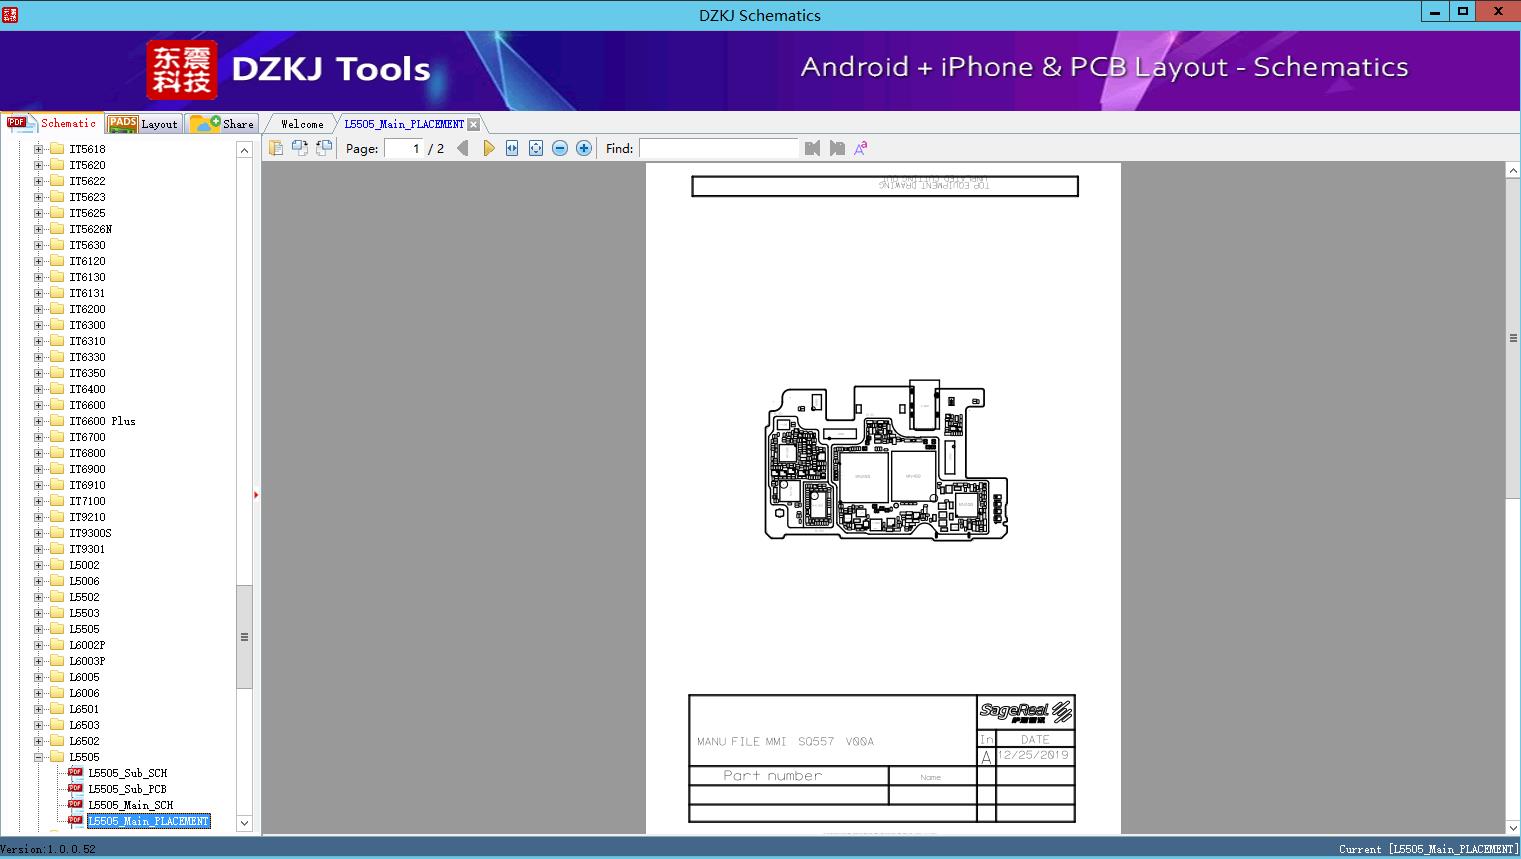
Task: Expand the IT9300S folder
Action: point(38,533)
